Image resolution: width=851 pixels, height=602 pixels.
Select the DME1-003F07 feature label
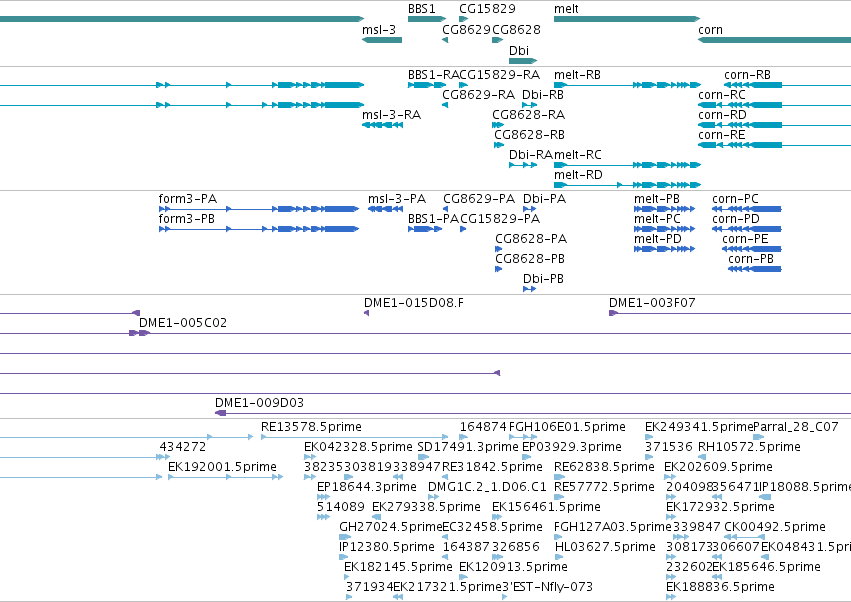pyautogui.click(x=652, y=303)
